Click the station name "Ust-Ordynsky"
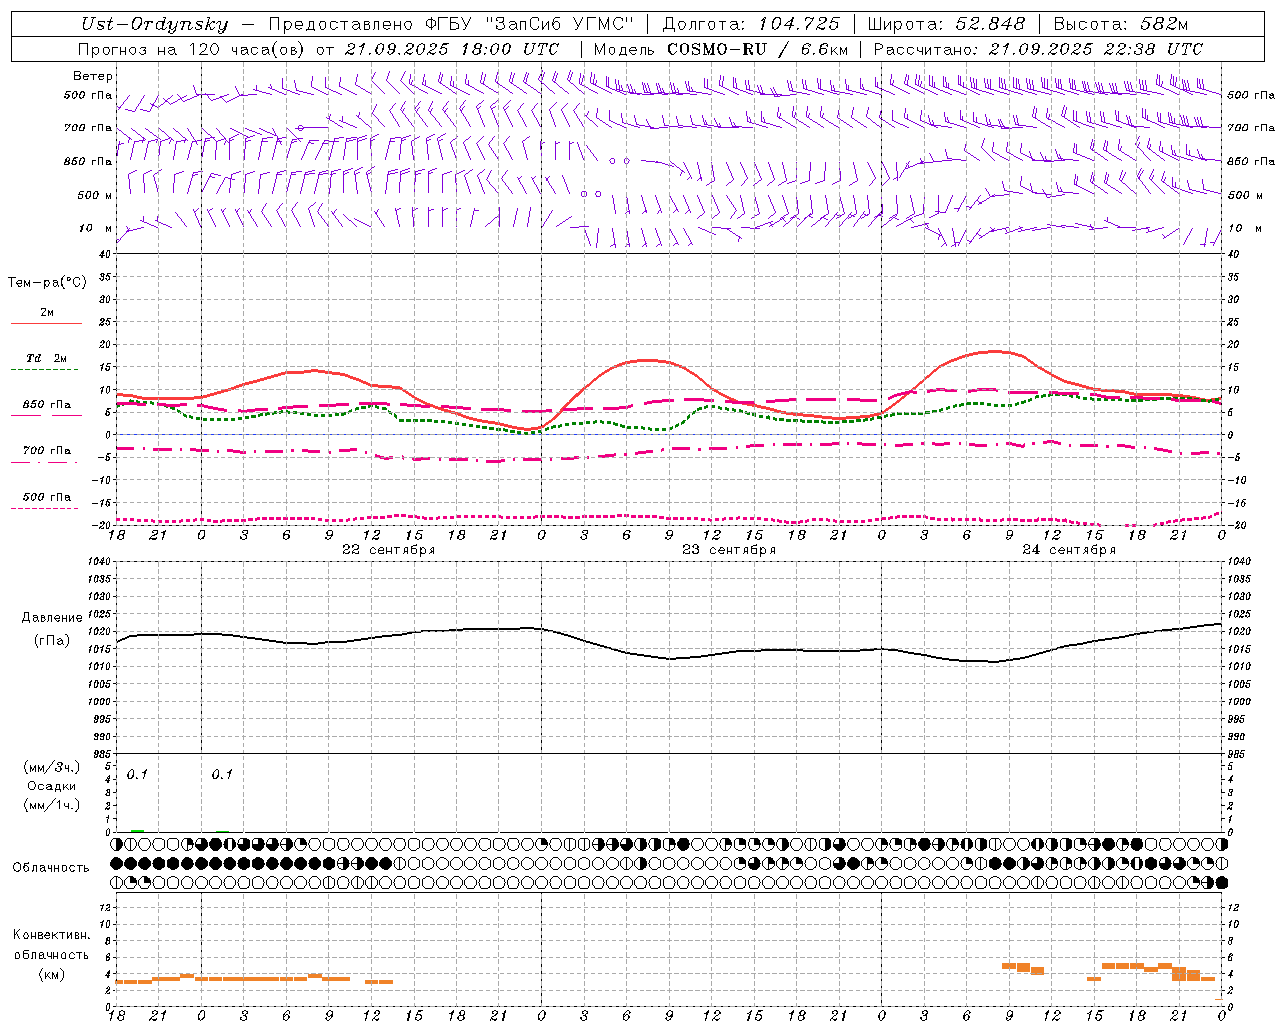This screenshot has height=1024, width=1280. (154, 24)
